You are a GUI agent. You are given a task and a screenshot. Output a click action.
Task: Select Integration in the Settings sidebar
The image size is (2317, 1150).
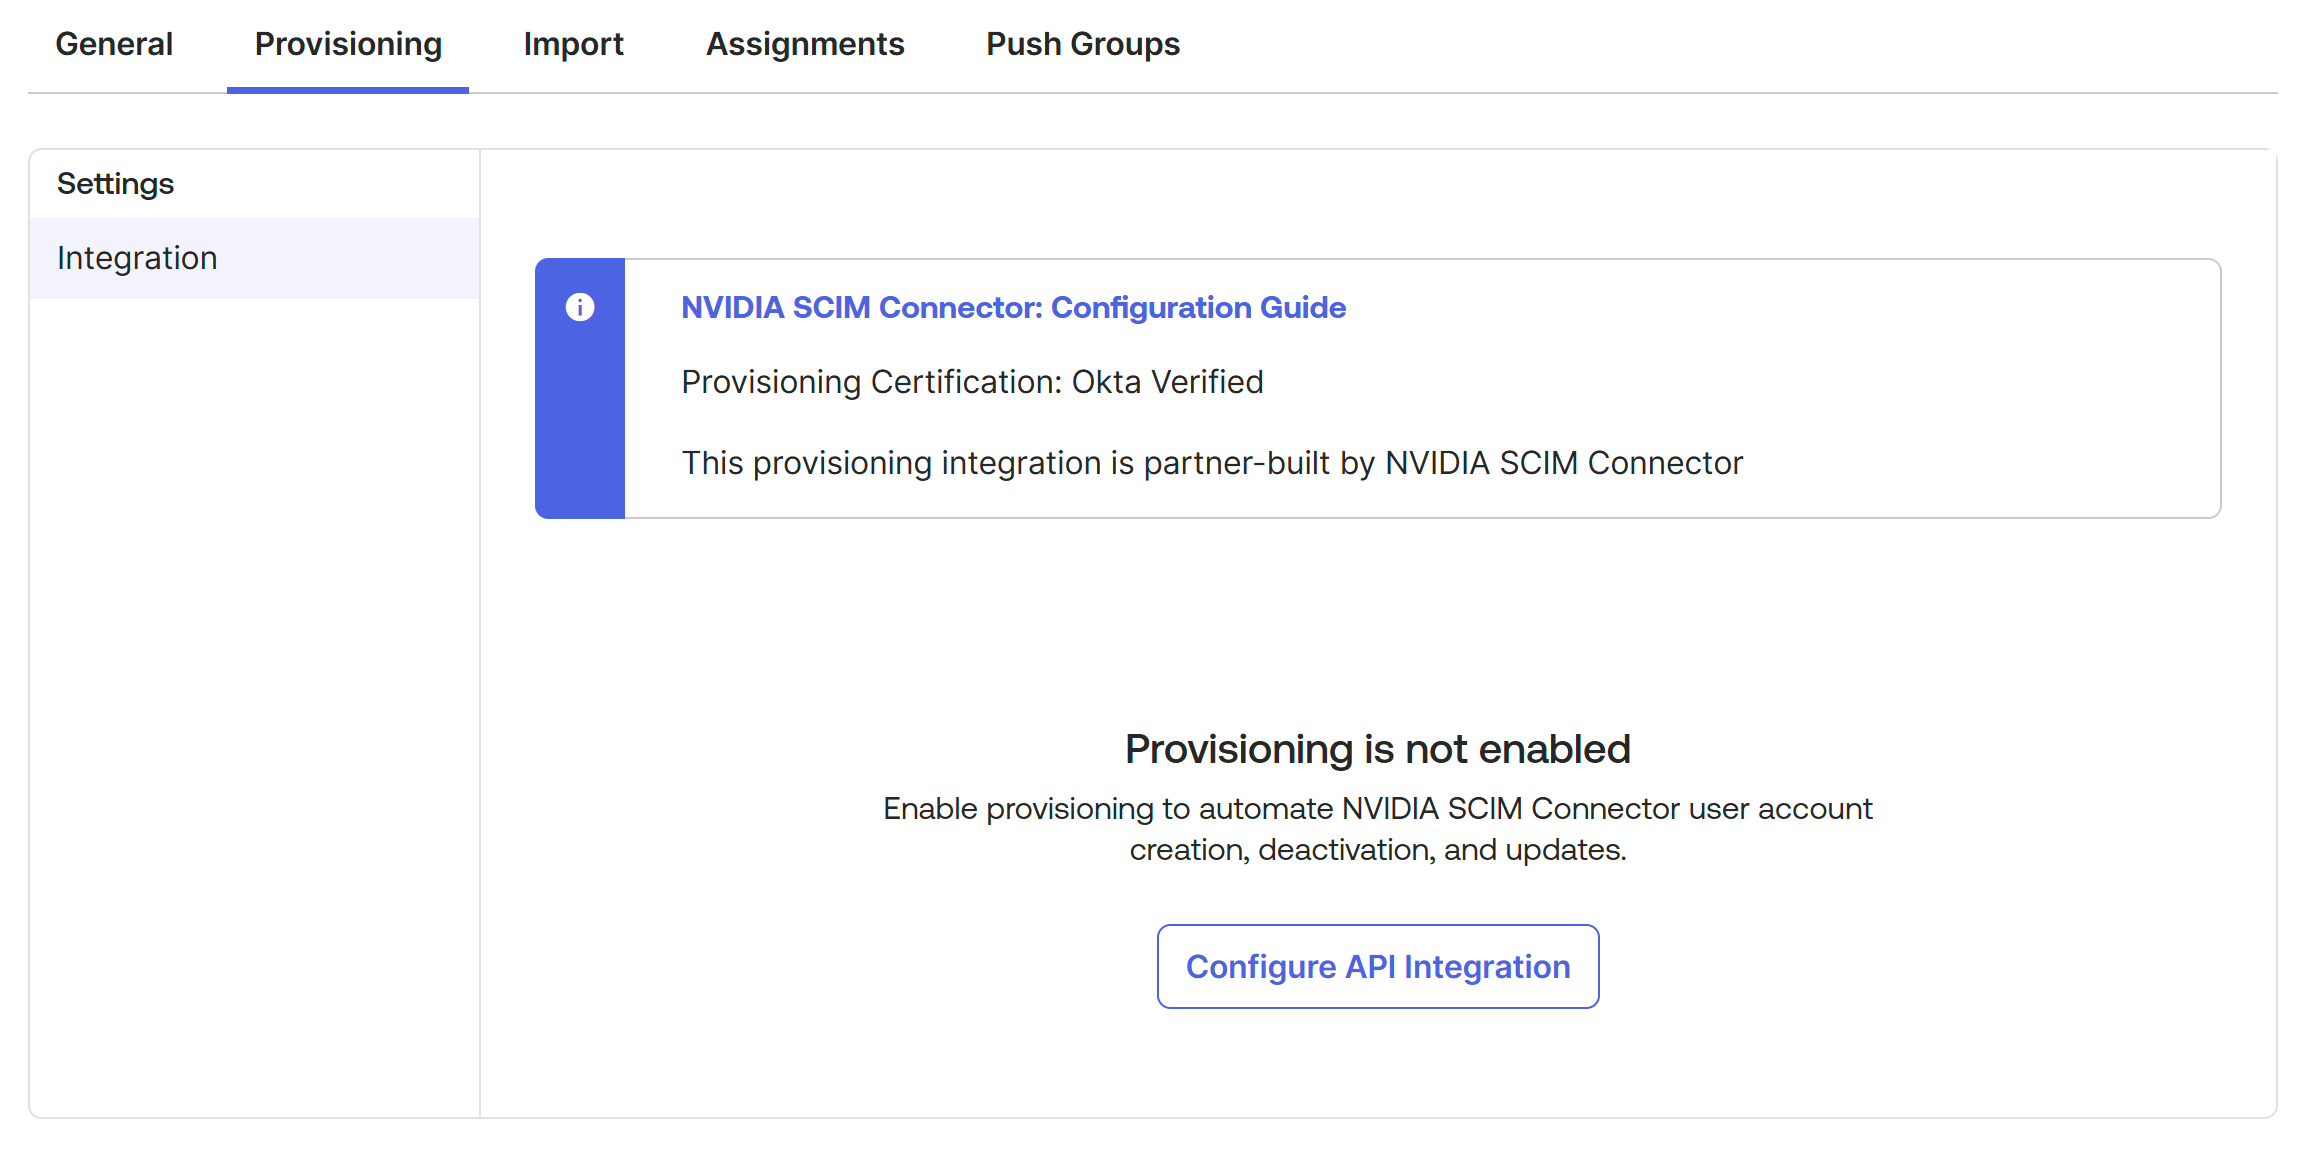pos(137,258)
